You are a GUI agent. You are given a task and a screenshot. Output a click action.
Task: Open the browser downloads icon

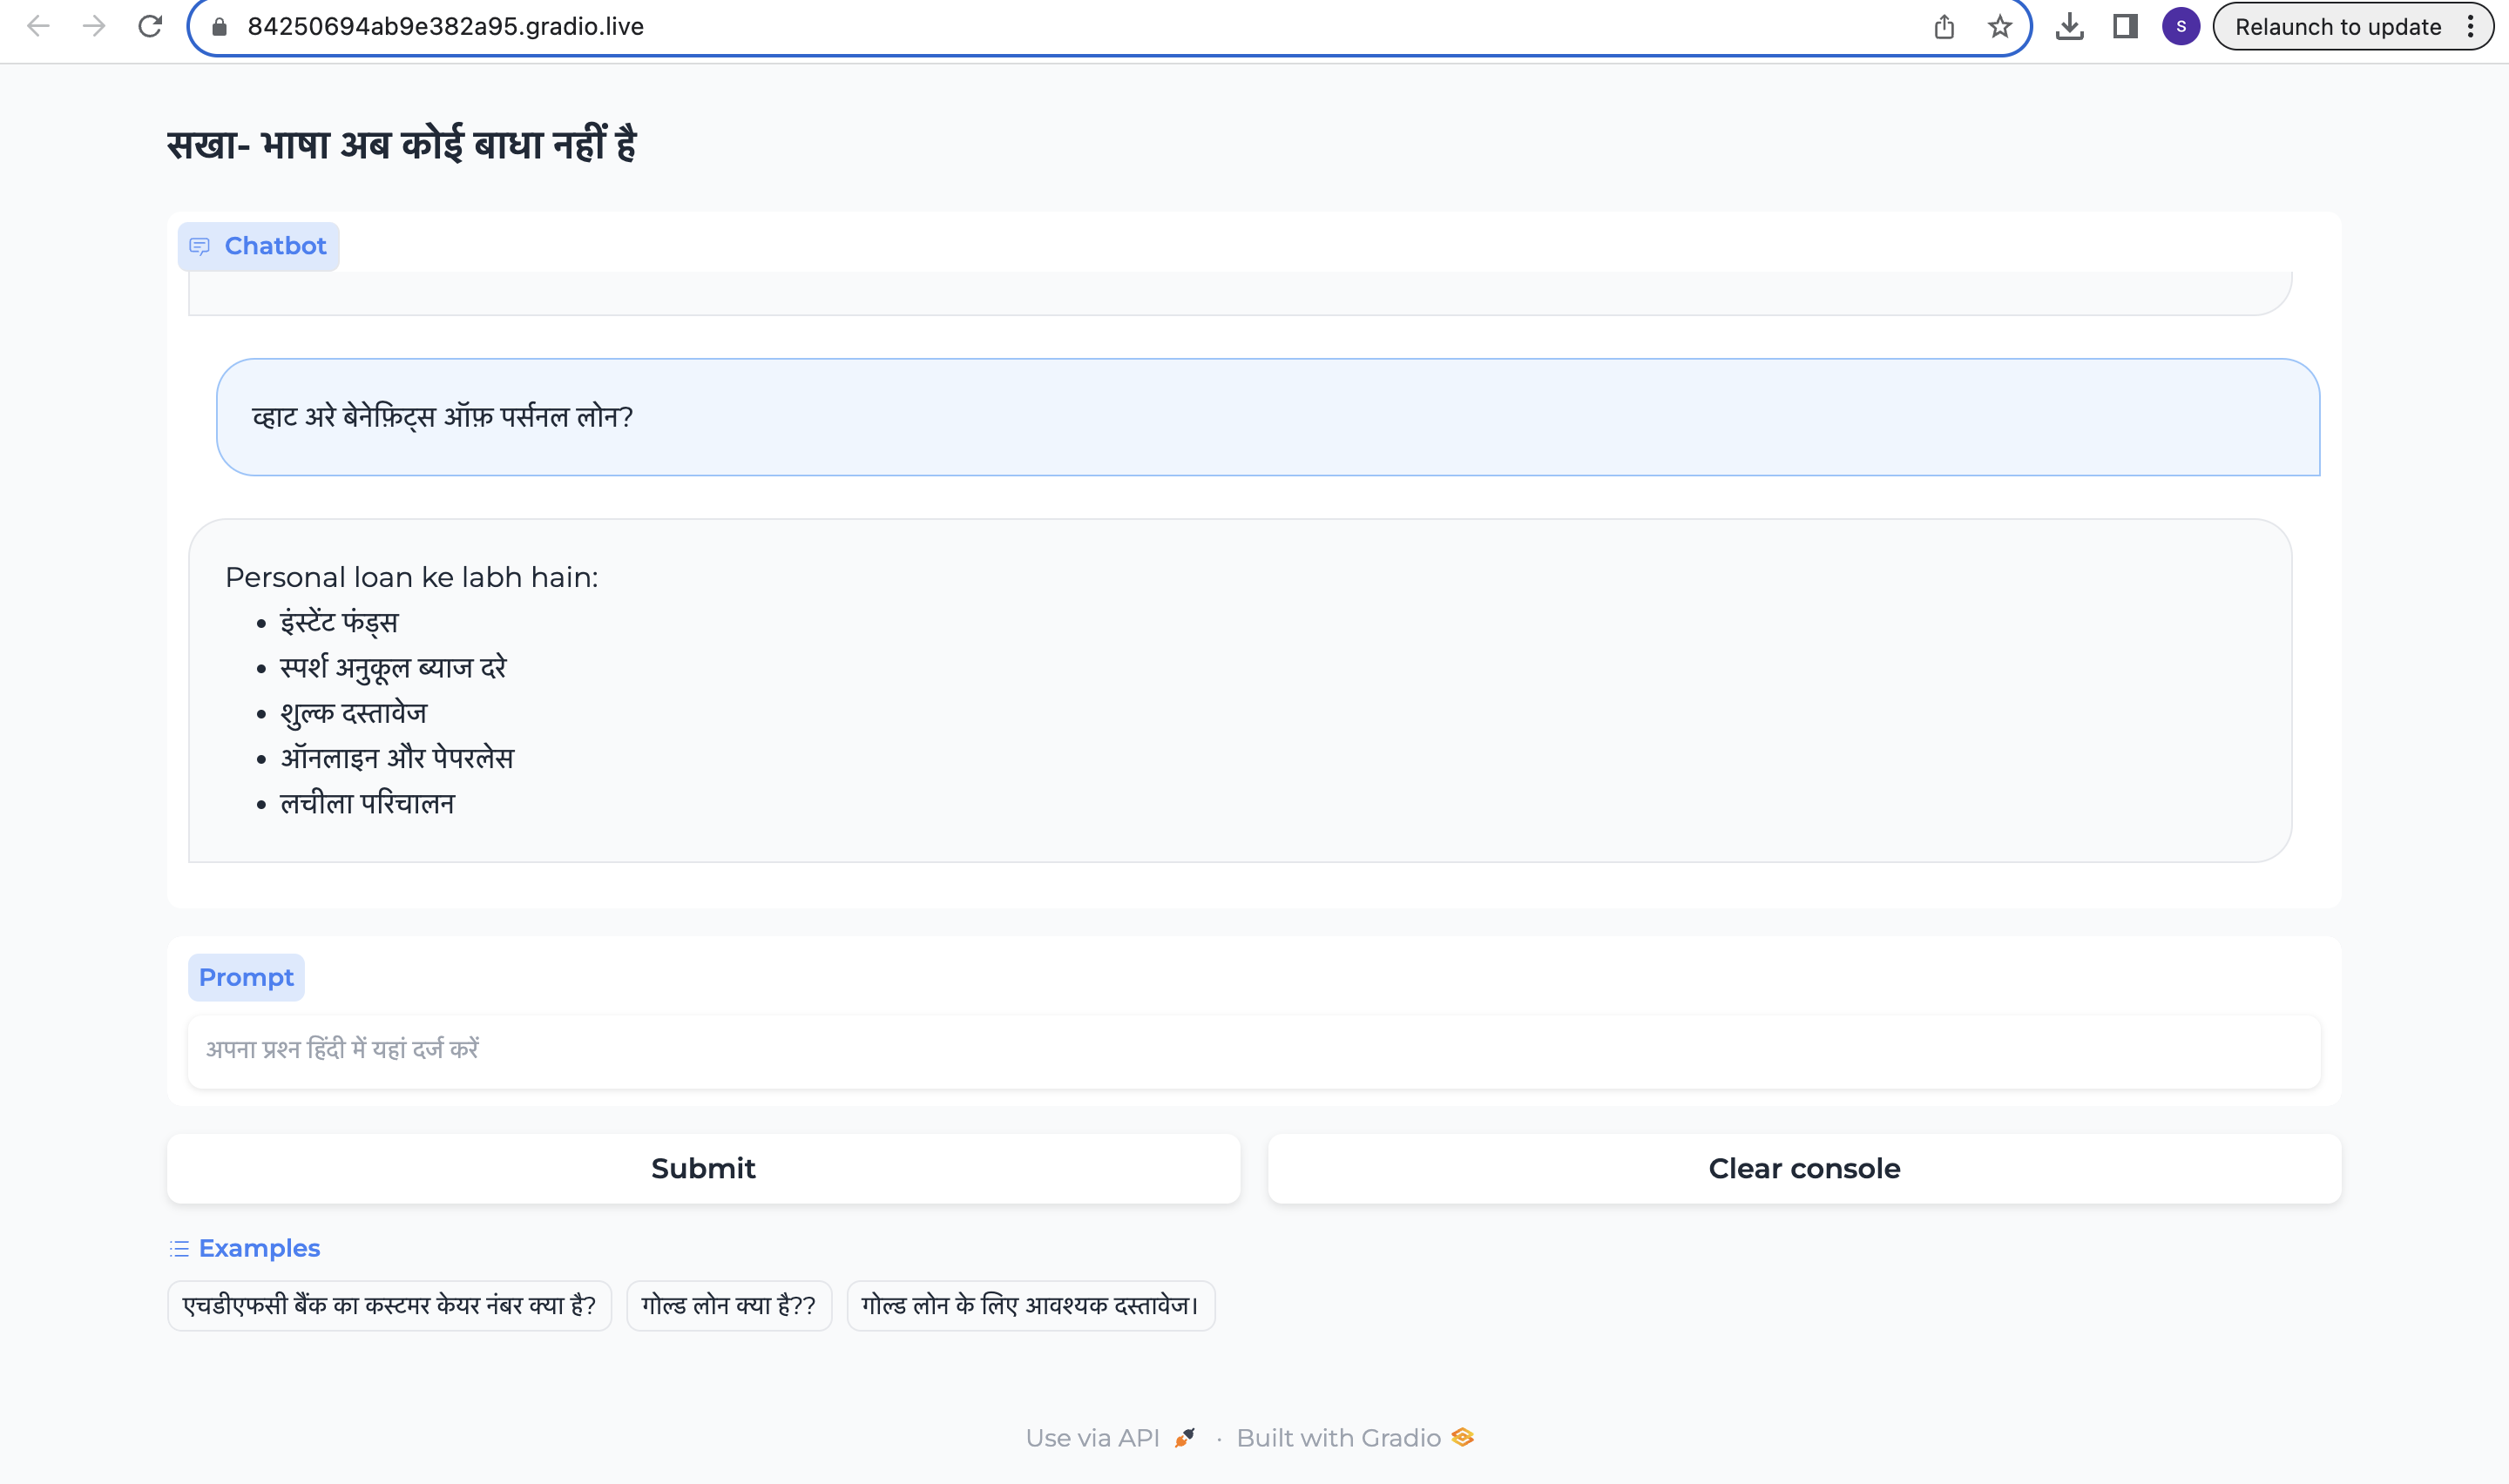pos(2069,27)
